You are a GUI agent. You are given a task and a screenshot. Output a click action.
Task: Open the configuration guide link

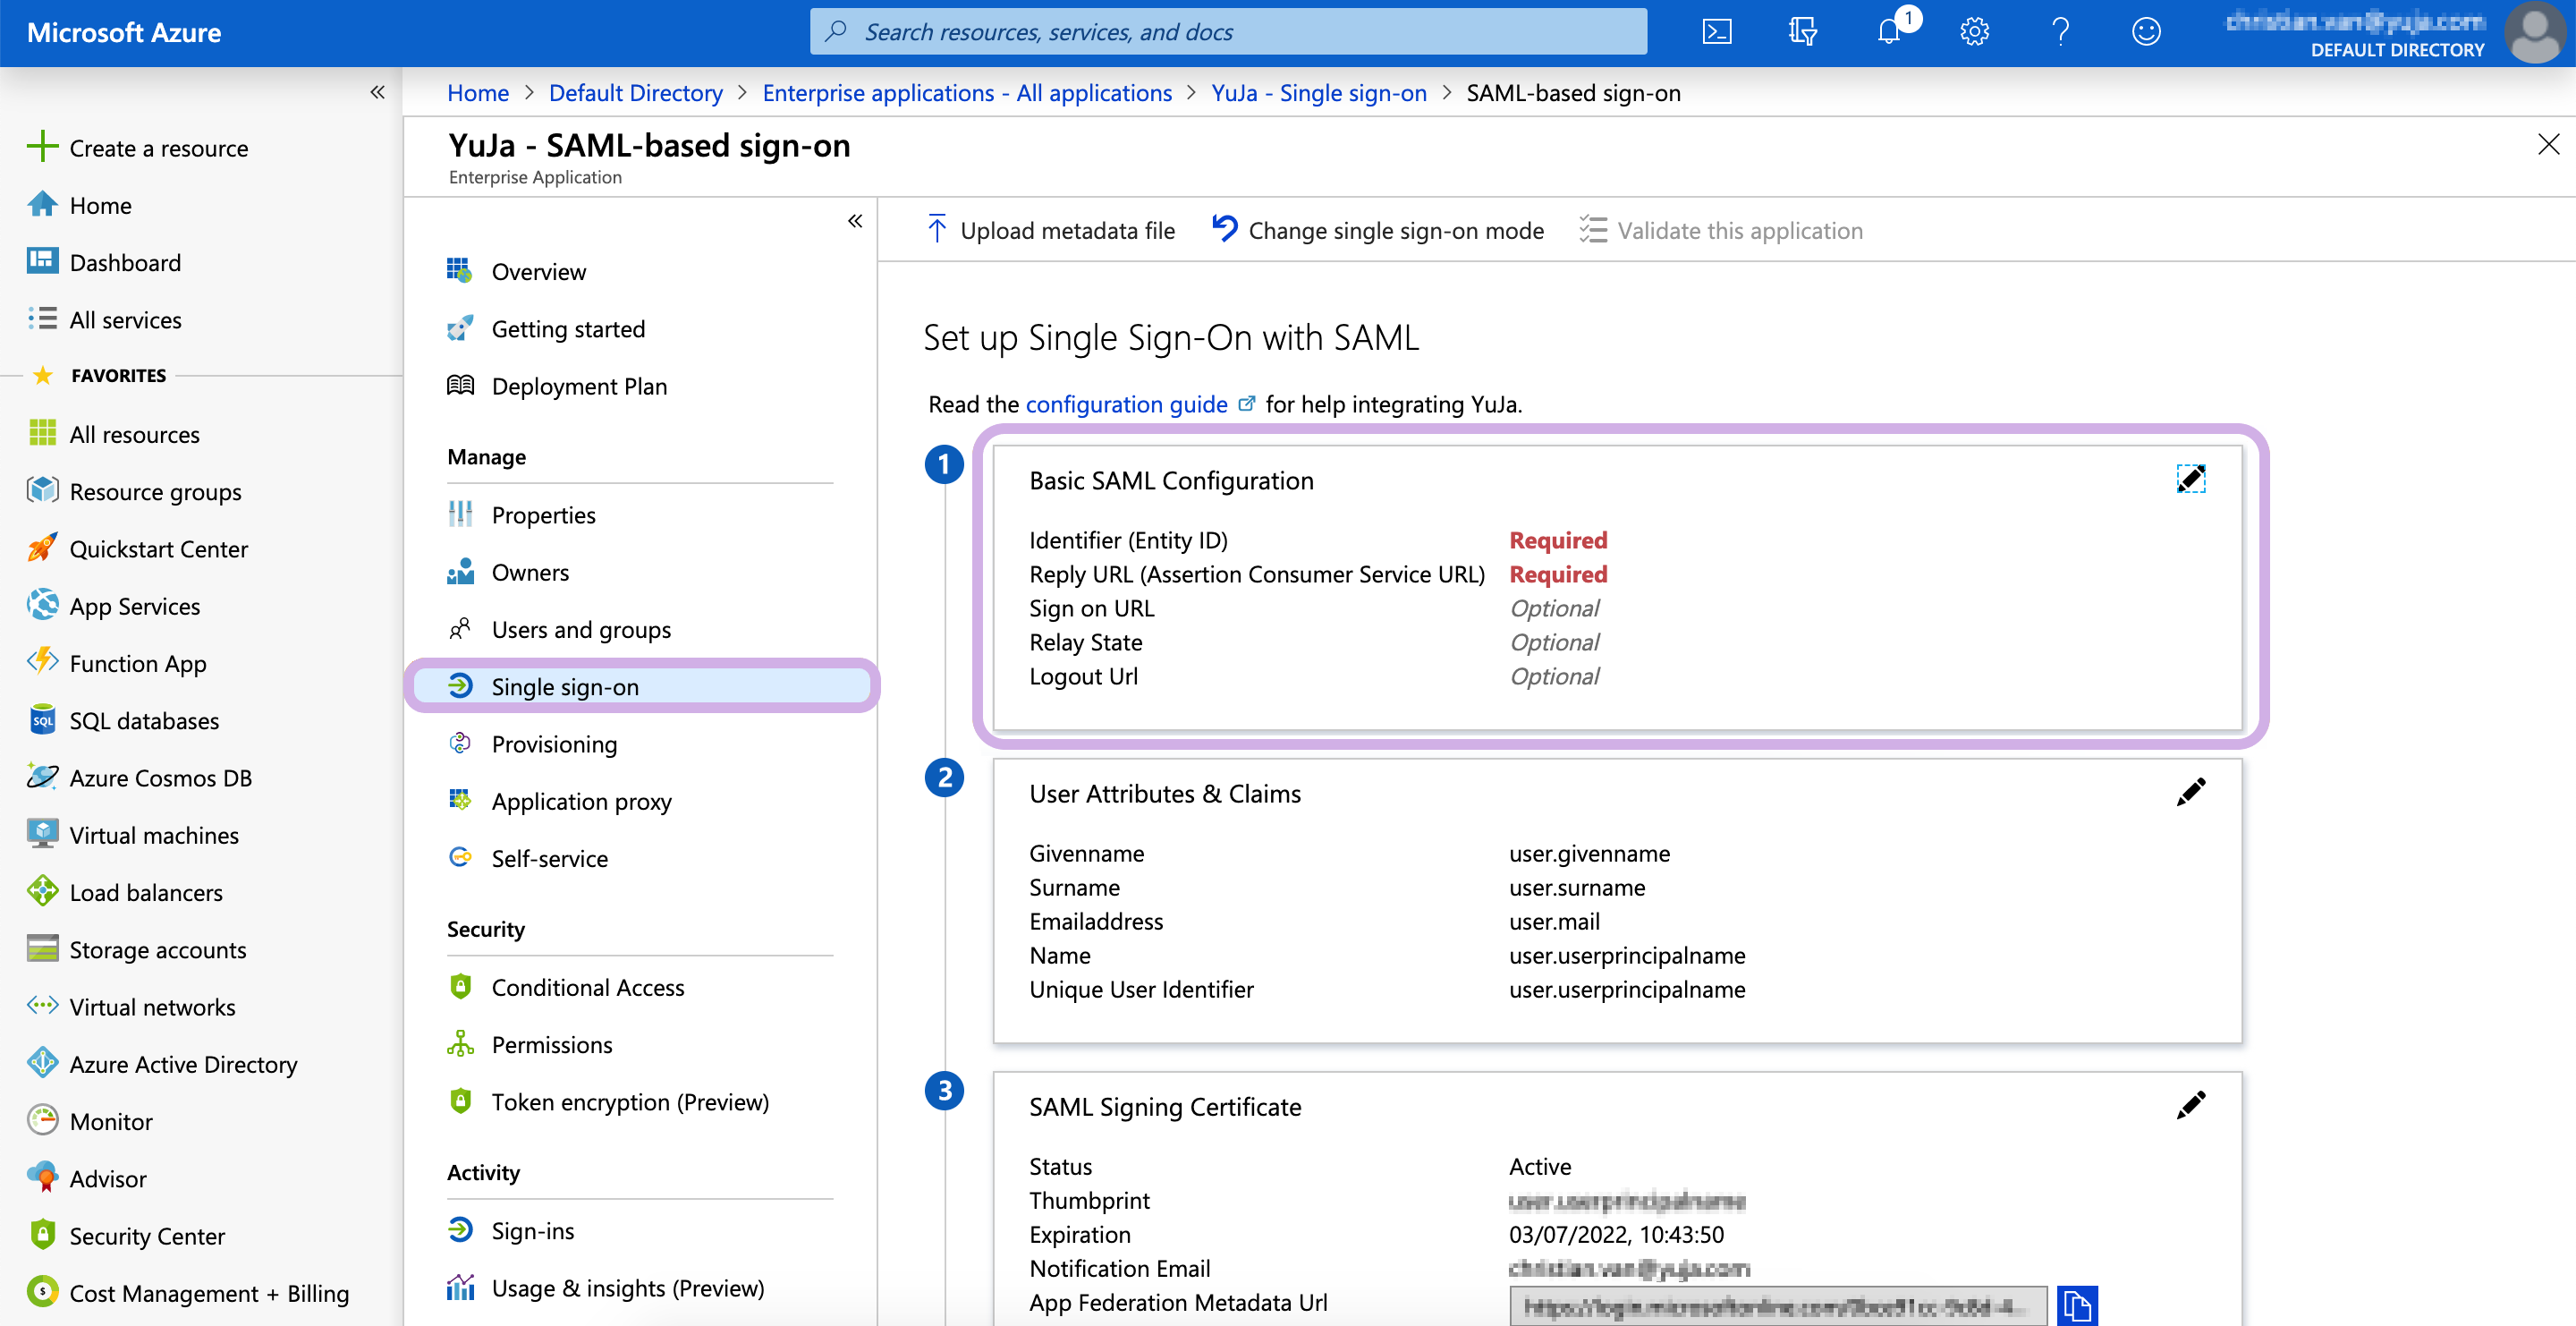[x=1126, y=404]
